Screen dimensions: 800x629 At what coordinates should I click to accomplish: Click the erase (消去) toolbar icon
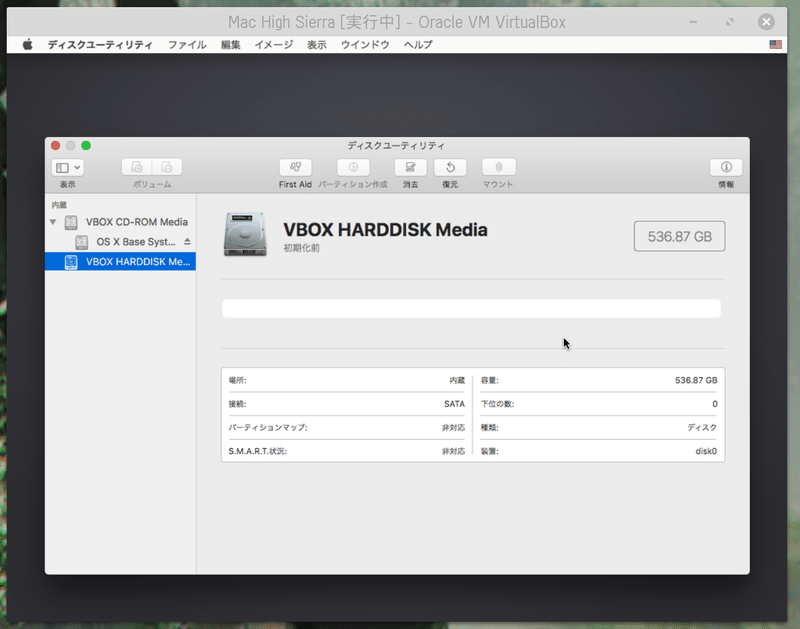click(x=410, y=167)
